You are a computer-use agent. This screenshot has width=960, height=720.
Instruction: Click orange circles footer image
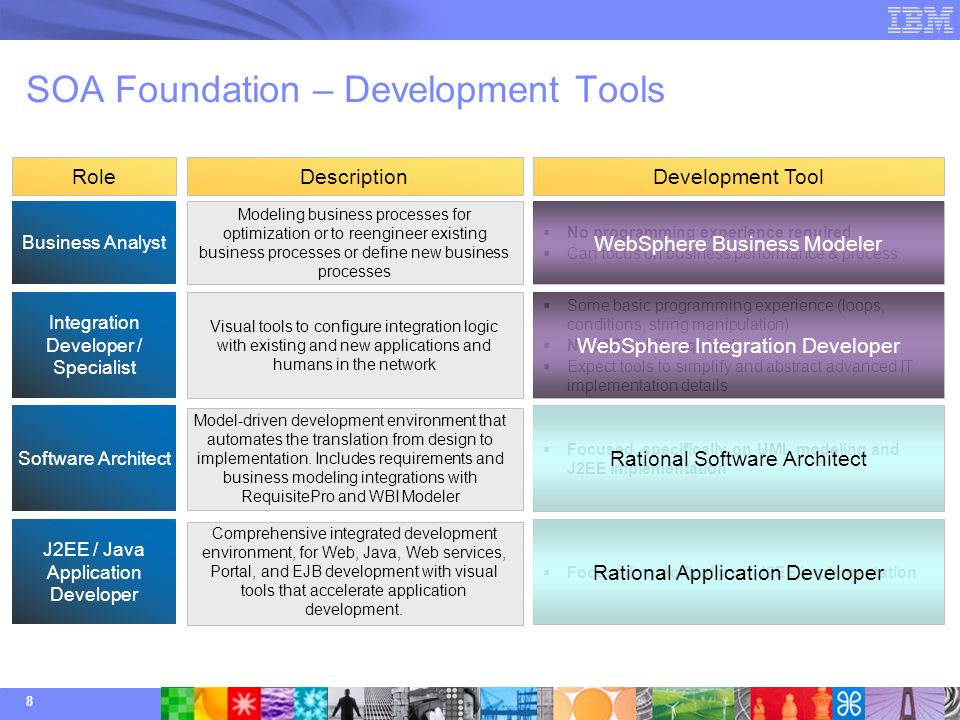coord(594,703)
